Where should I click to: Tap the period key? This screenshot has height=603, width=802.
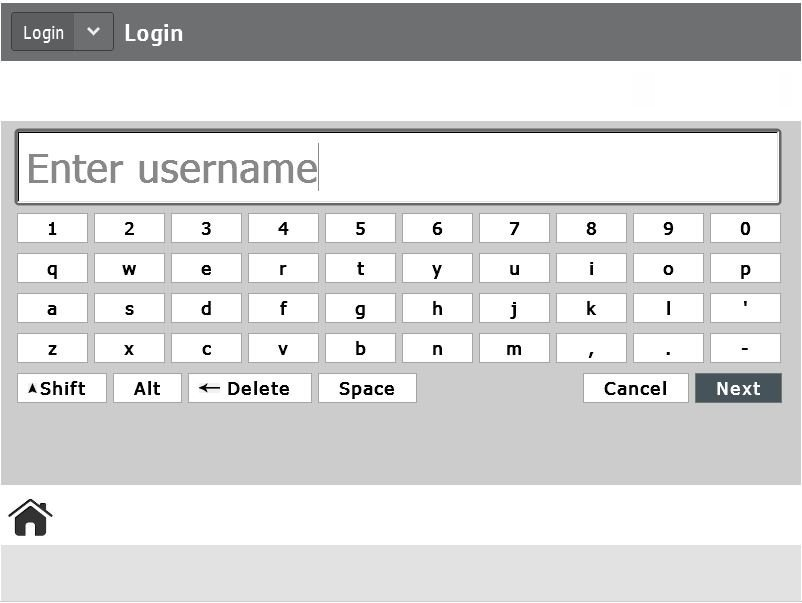coord(668,348)
